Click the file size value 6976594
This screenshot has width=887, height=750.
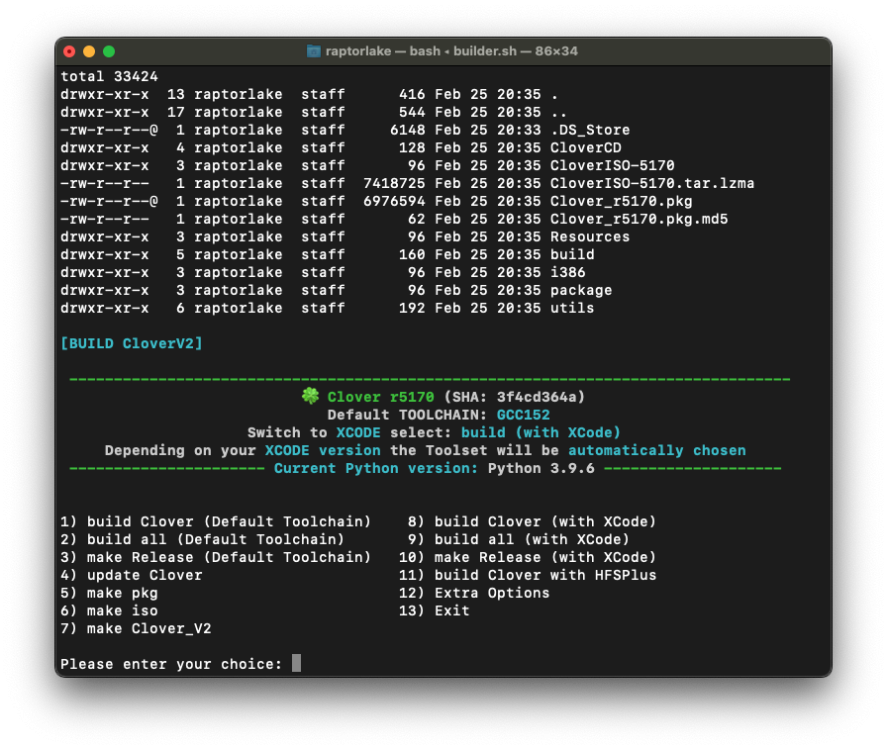pyautogui.click(x=394, y=201)
